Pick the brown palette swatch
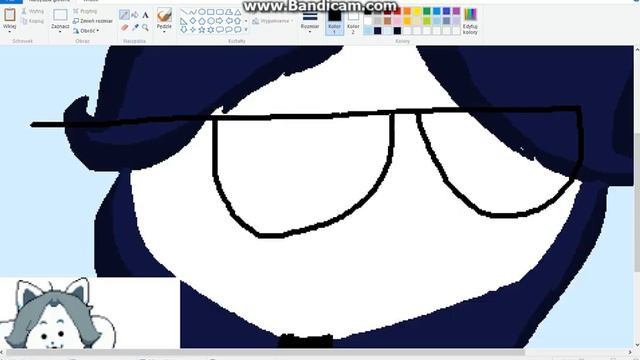The height and width of the screenshot is (360, 640). (387, 21)
